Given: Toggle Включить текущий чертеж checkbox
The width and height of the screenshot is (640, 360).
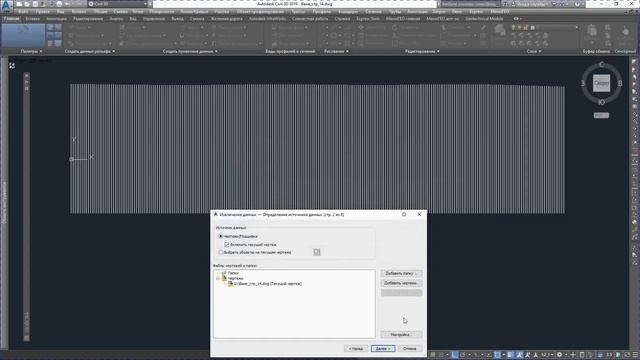Looking at the screenshot, I should tap(227, 244).
